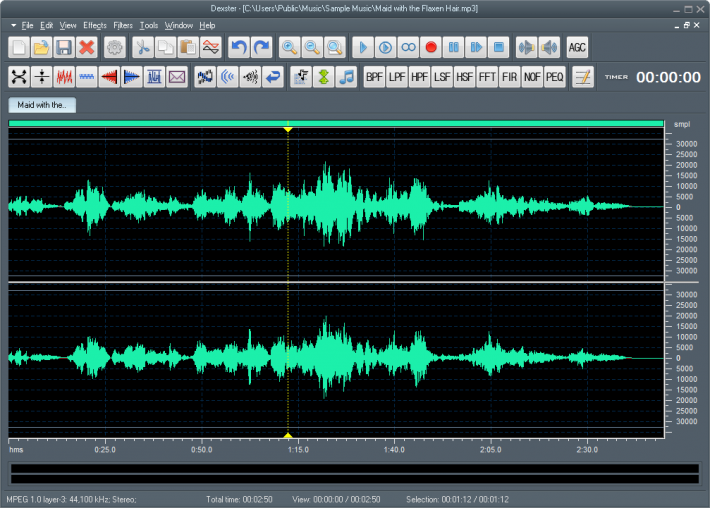The height and width of the screenshot is (508, 710).
Task: Create a new audio file
Action: tap(19, 48)
